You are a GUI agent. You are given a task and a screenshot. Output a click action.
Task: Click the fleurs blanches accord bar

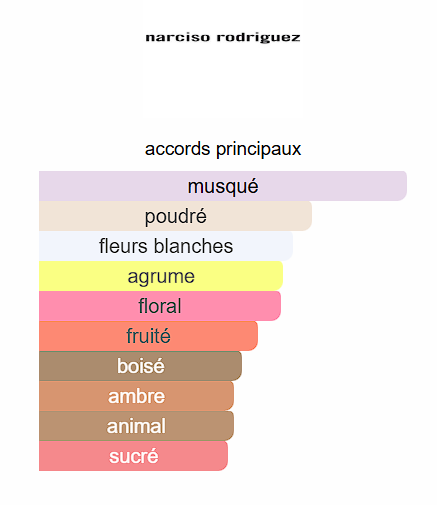pyautogui.click(x=166, y=246)
